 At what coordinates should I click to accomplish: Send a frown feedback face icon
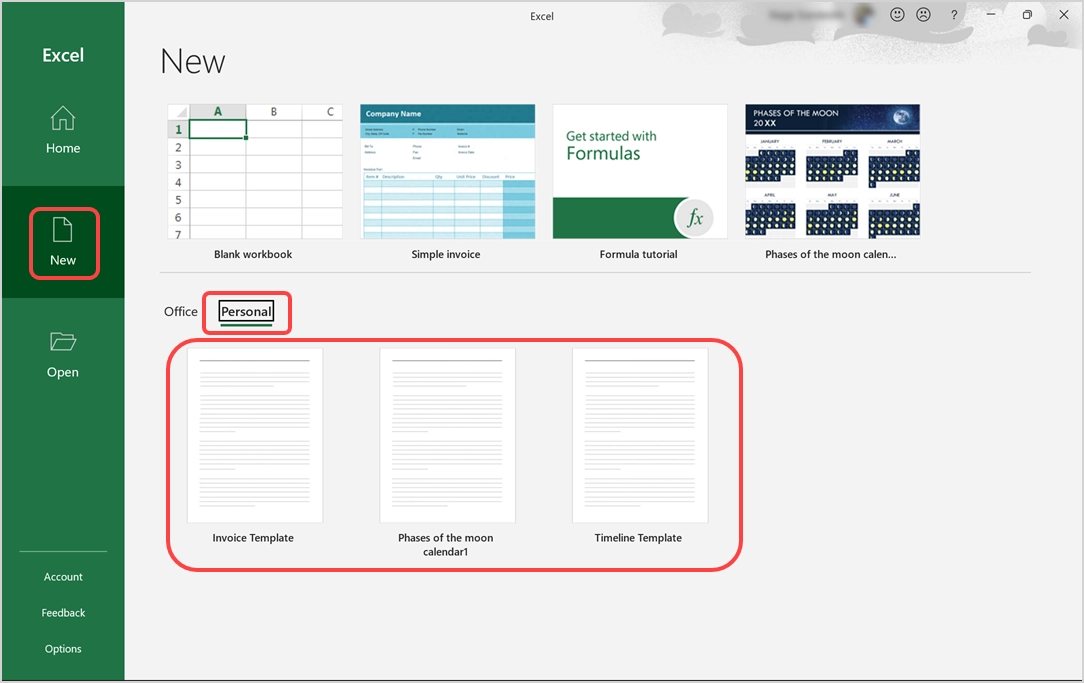923,15
